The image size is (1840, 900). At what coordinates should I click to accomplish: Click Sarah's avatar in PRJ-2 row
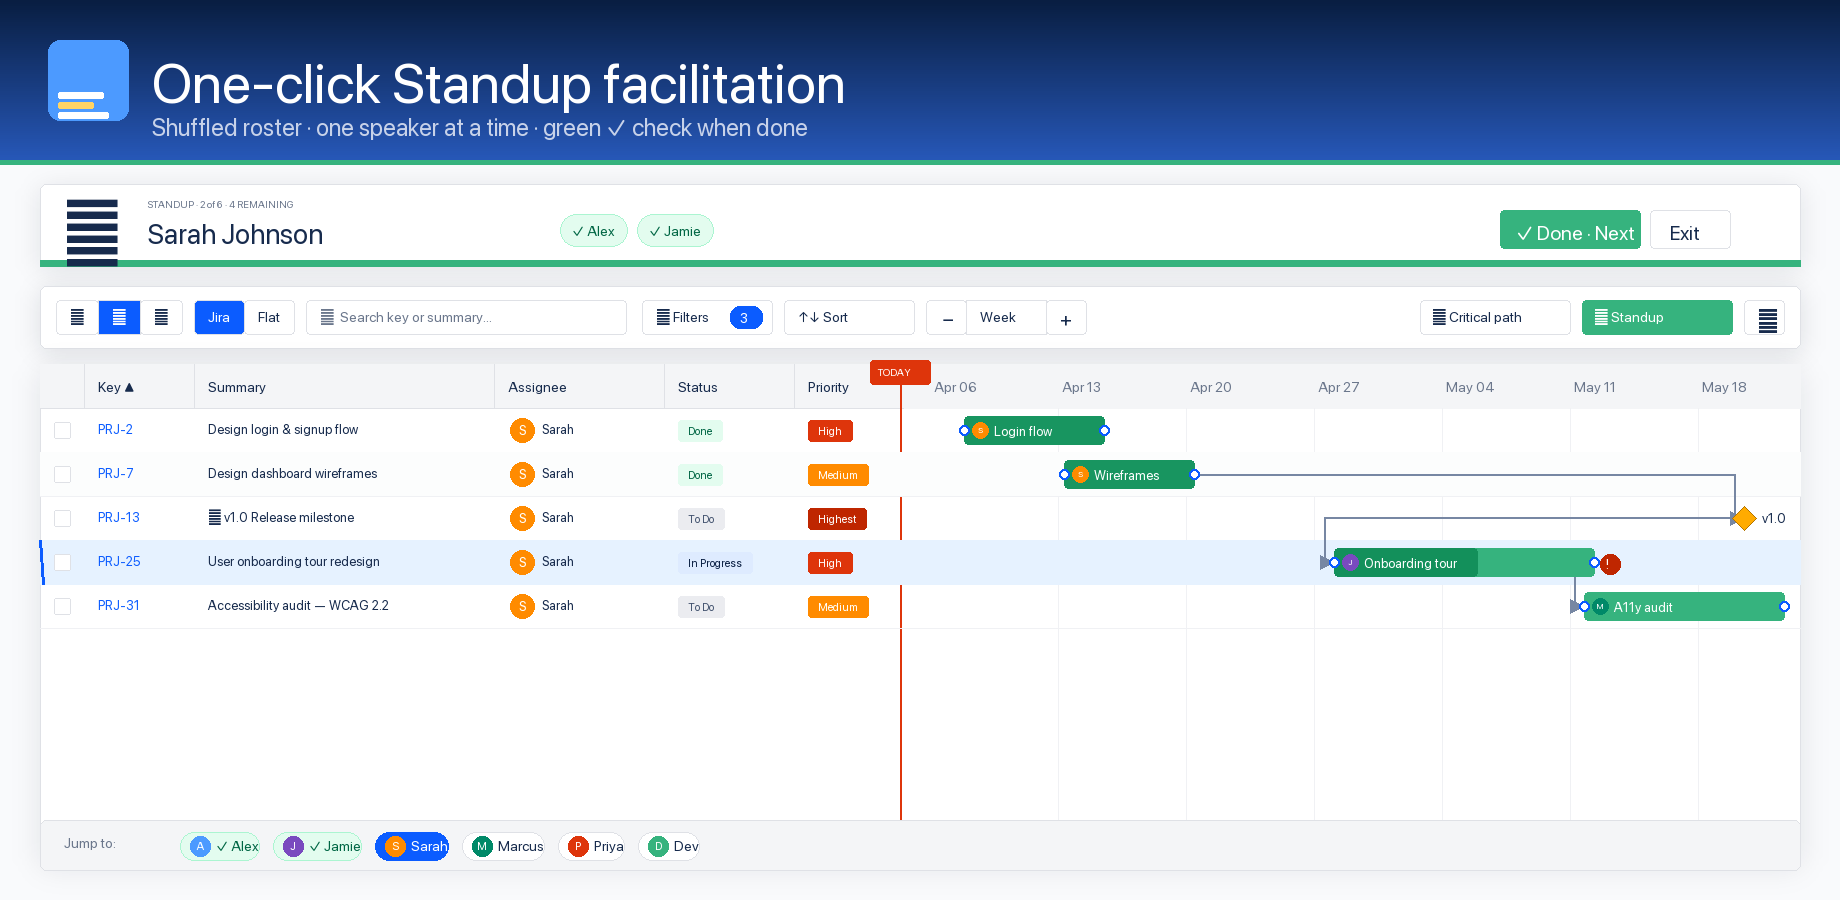click(x=522, y=430)
